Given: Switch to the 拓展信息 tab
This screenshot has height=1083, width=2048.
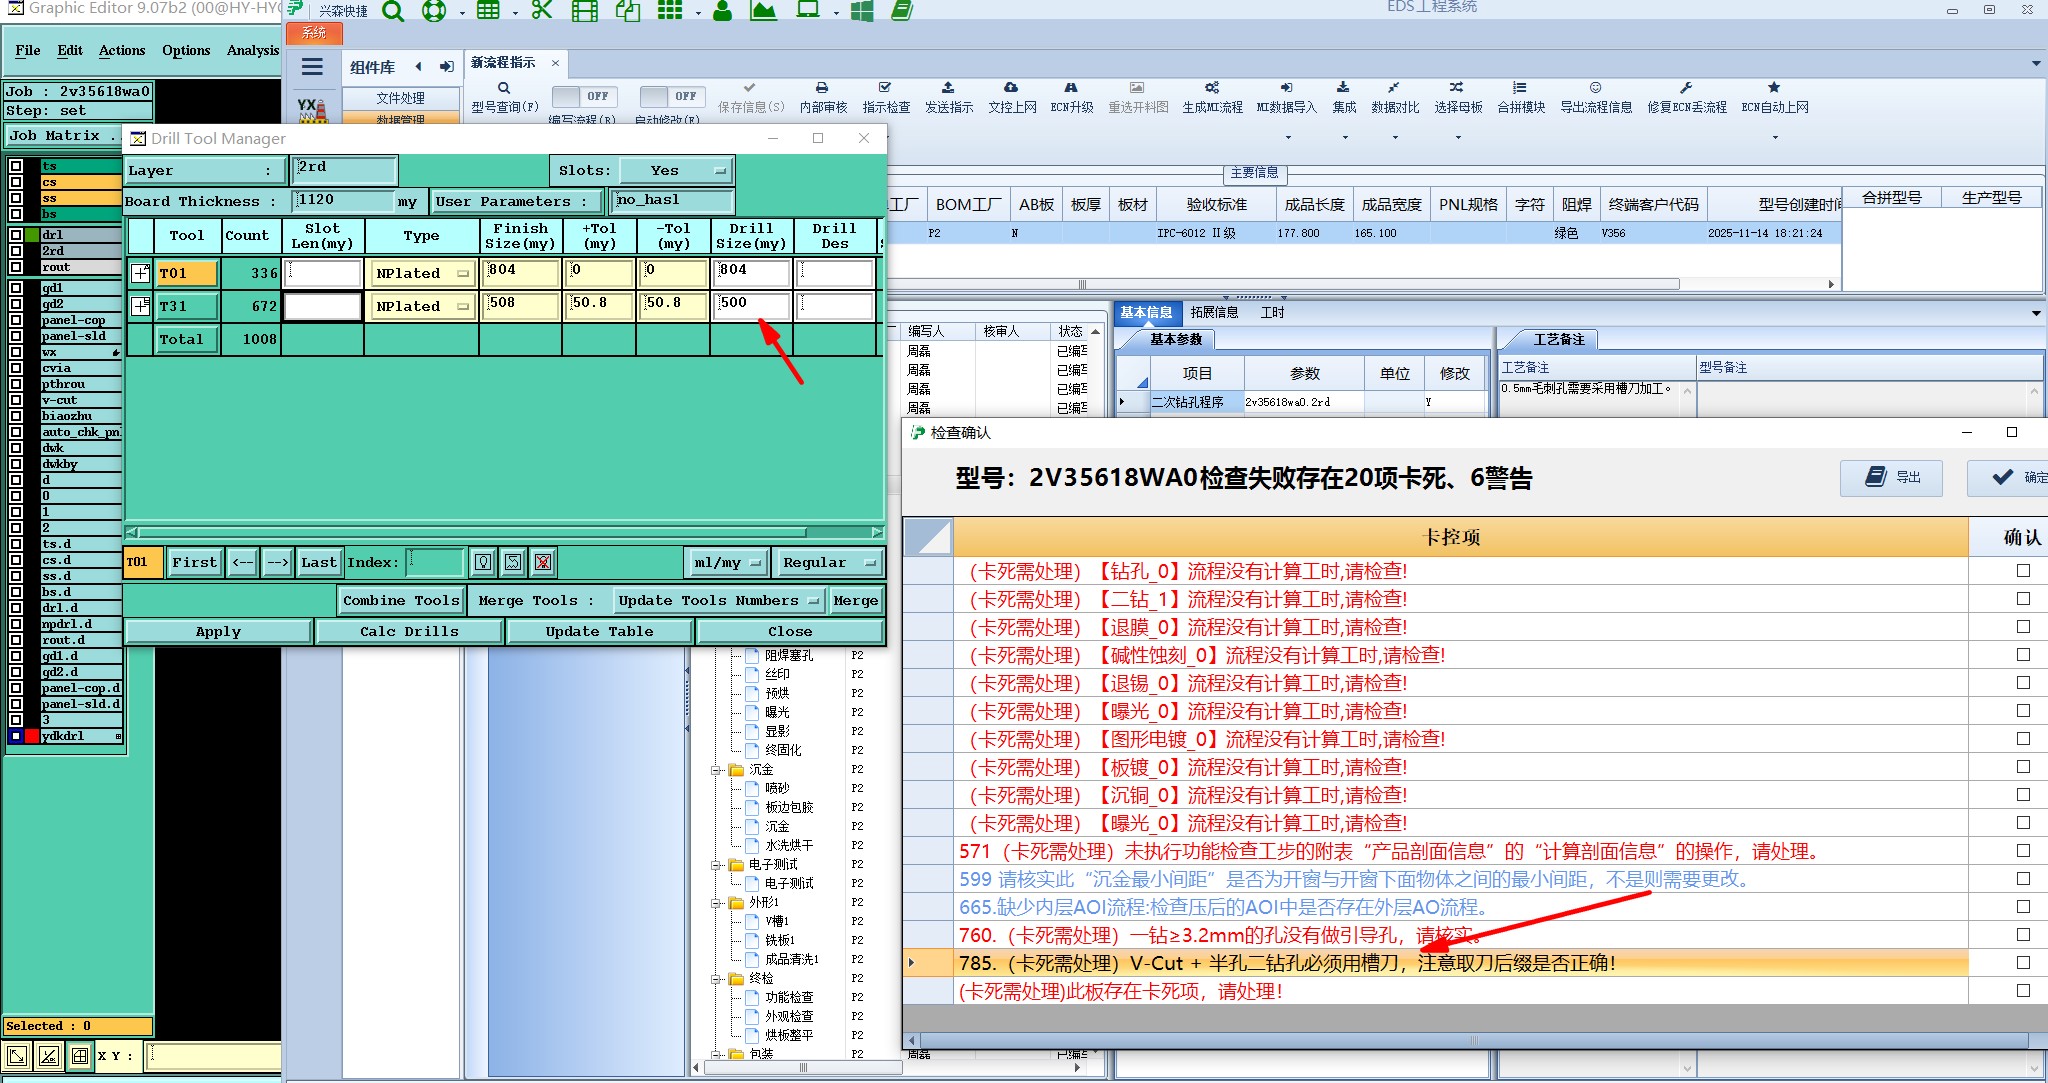Looking at the screenshot, I should [1214, 313].
